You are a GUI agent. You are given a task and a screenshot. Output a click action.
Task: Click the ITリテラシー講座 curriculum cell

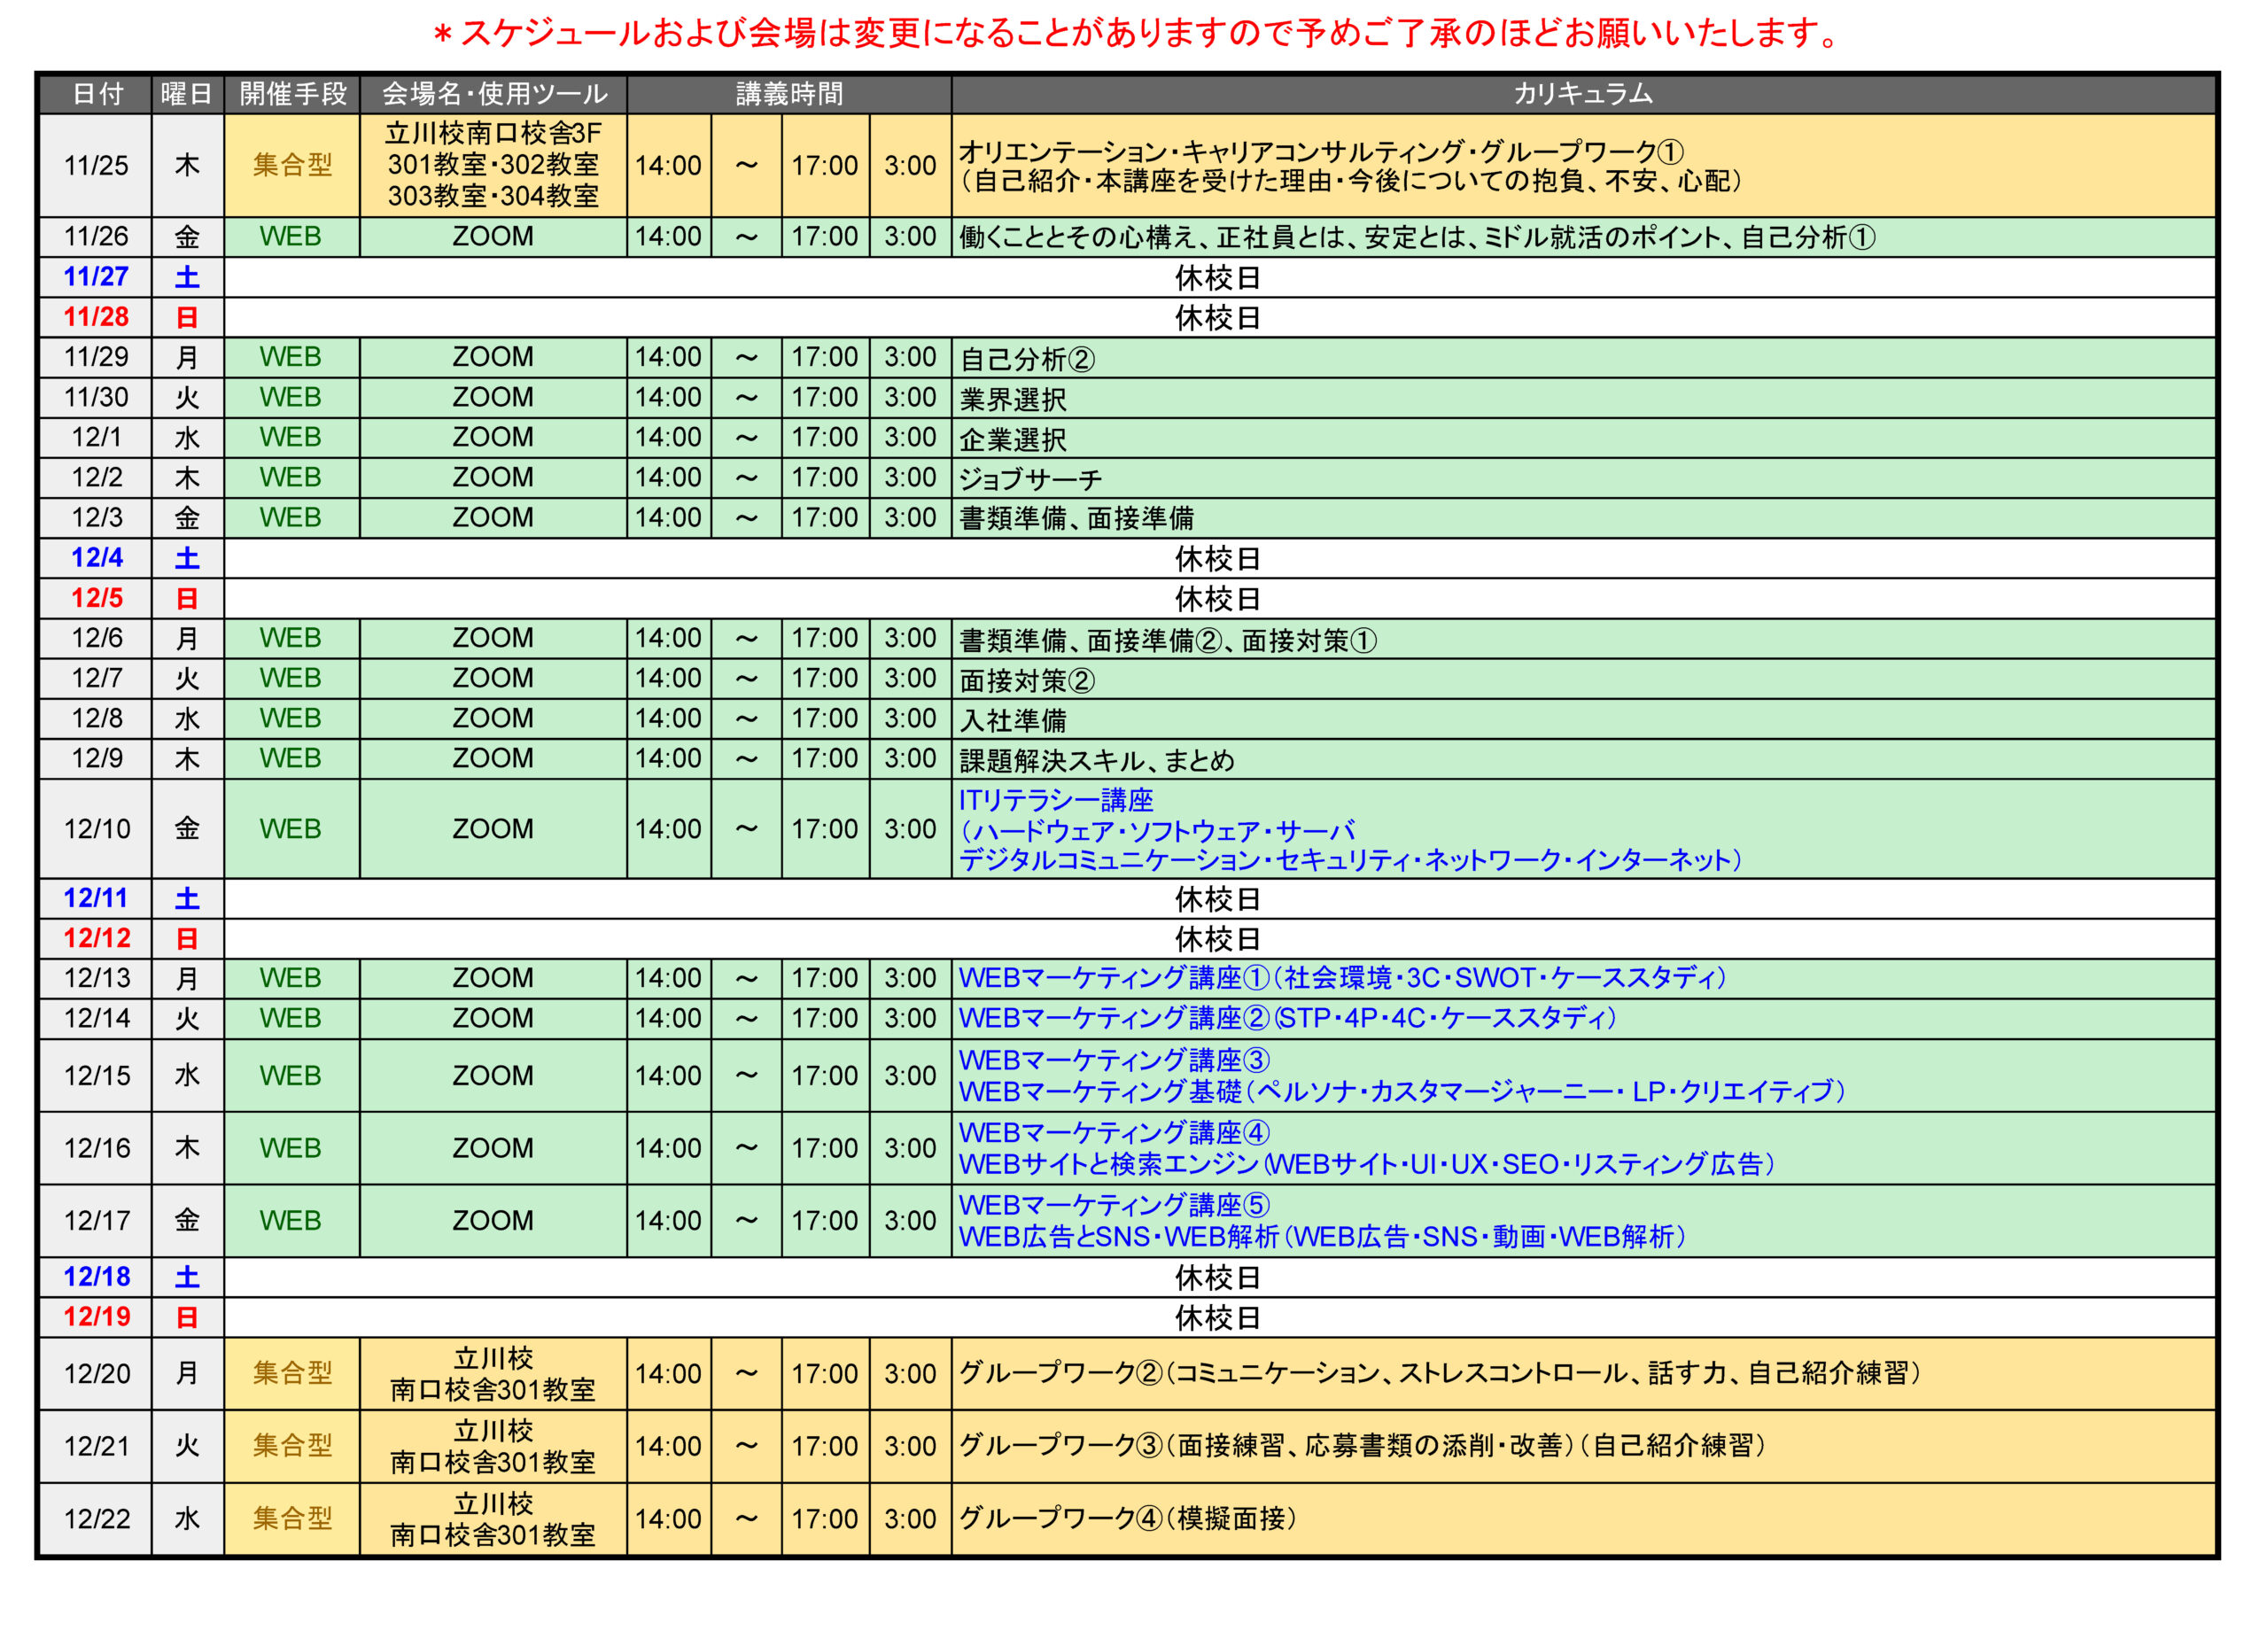click(x=1583, y=829)
